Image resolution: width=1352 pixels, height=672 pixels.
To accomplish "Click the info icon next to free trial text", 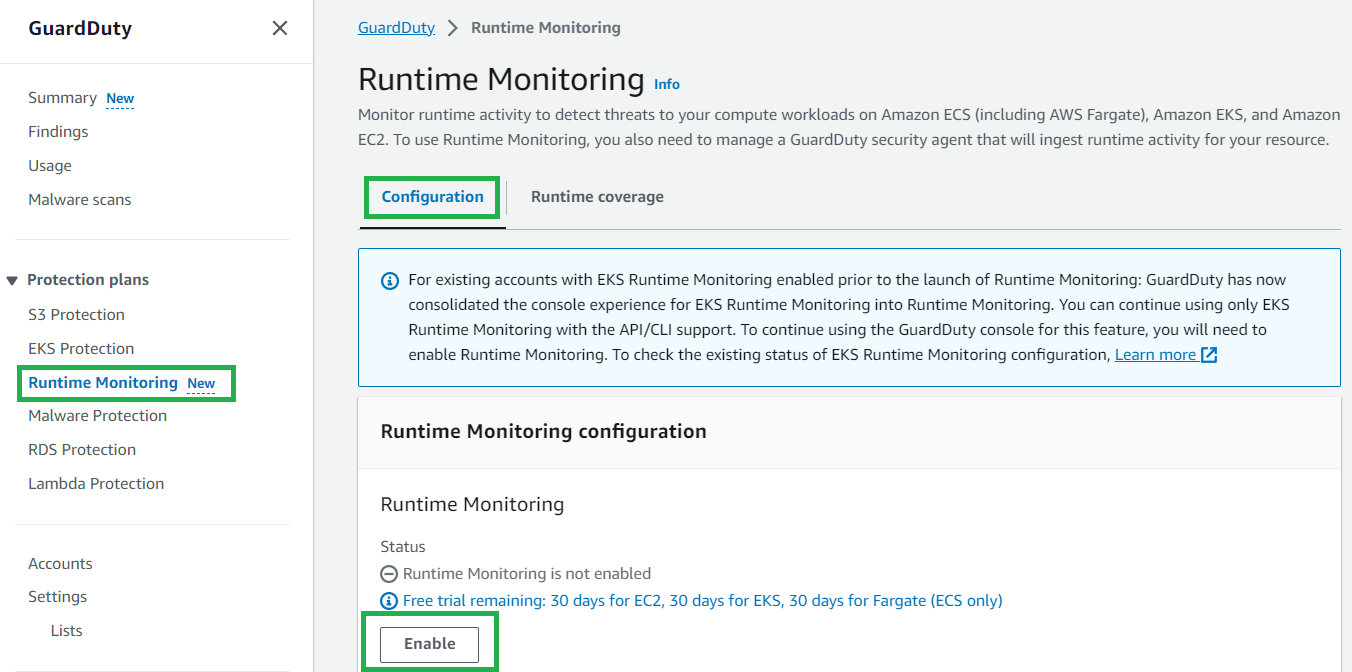I will 389,600.
